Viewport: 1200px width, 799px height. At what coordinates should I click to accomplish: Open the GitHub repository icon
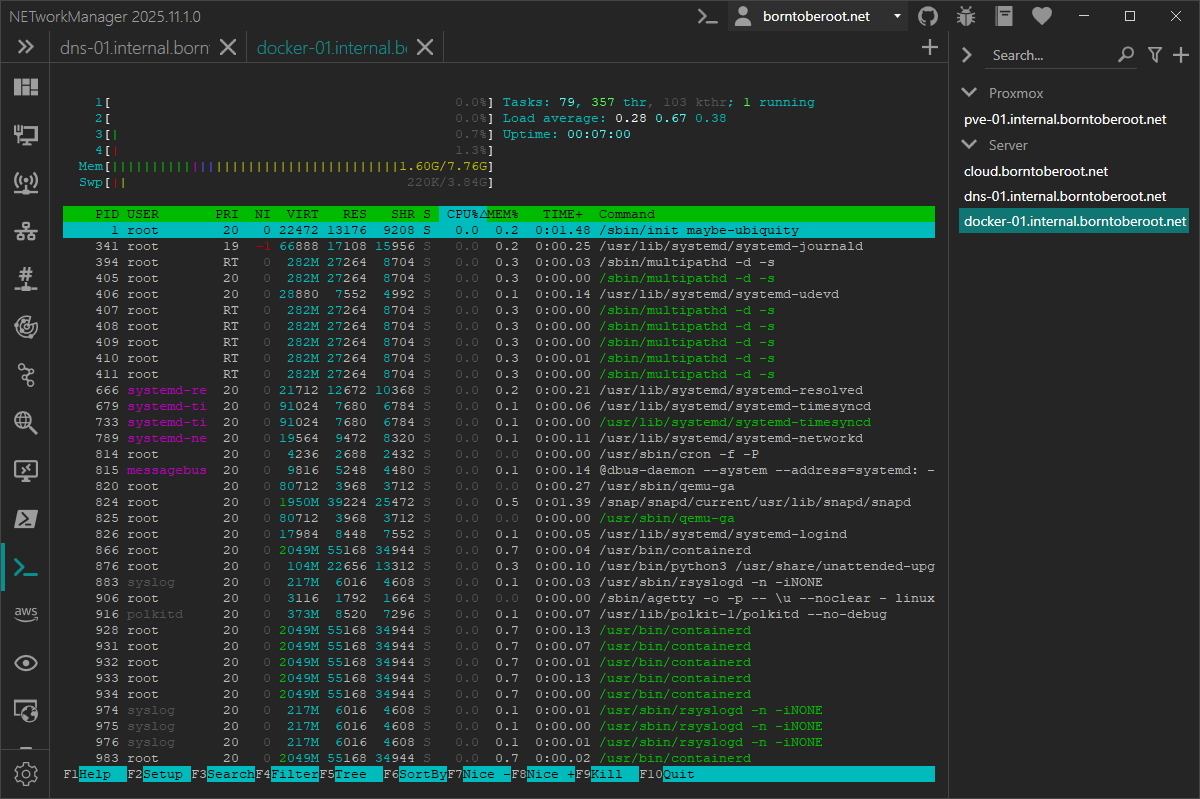[928, 16]
